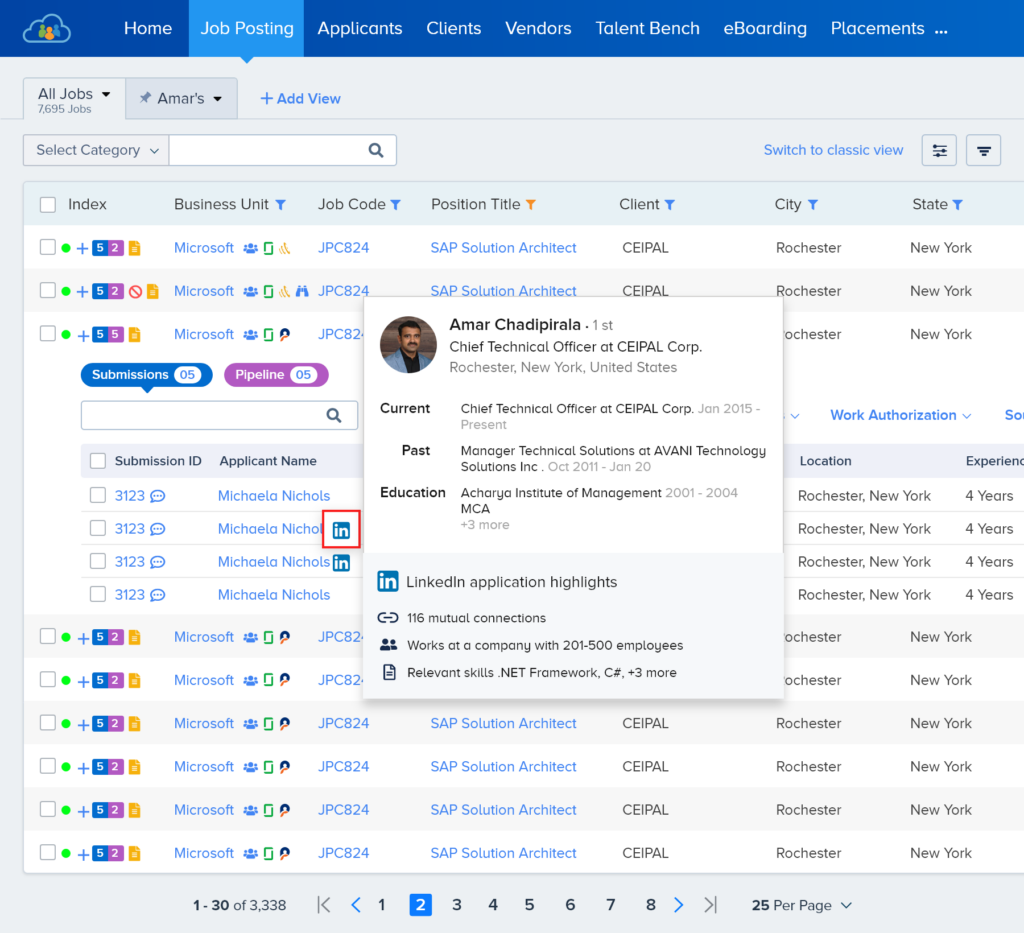Viewport: 1024px width, 933px height.
Task: Go to the previous page
Action: click(356, 905)
